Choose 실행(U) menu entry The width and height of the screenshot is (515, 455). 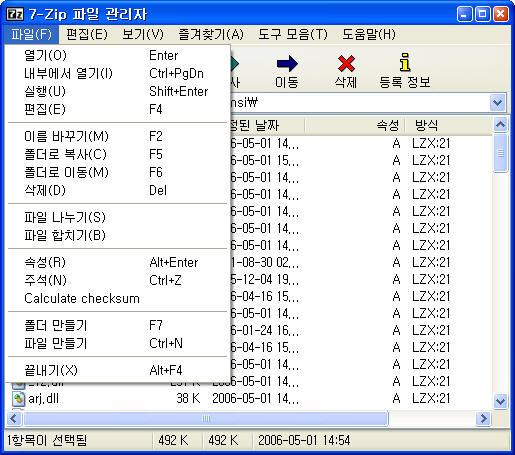coord(117,91)
